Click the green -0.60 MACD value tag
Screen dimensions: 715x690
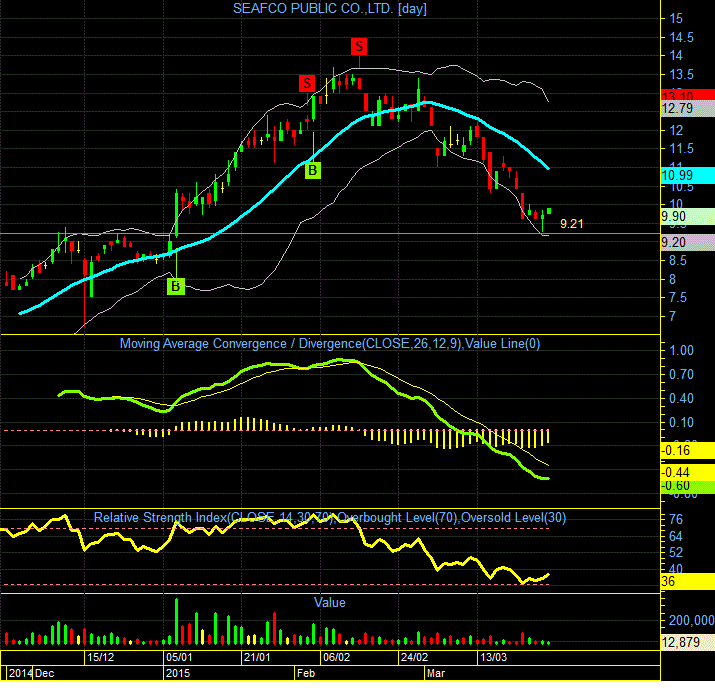[x=688, y=487]
